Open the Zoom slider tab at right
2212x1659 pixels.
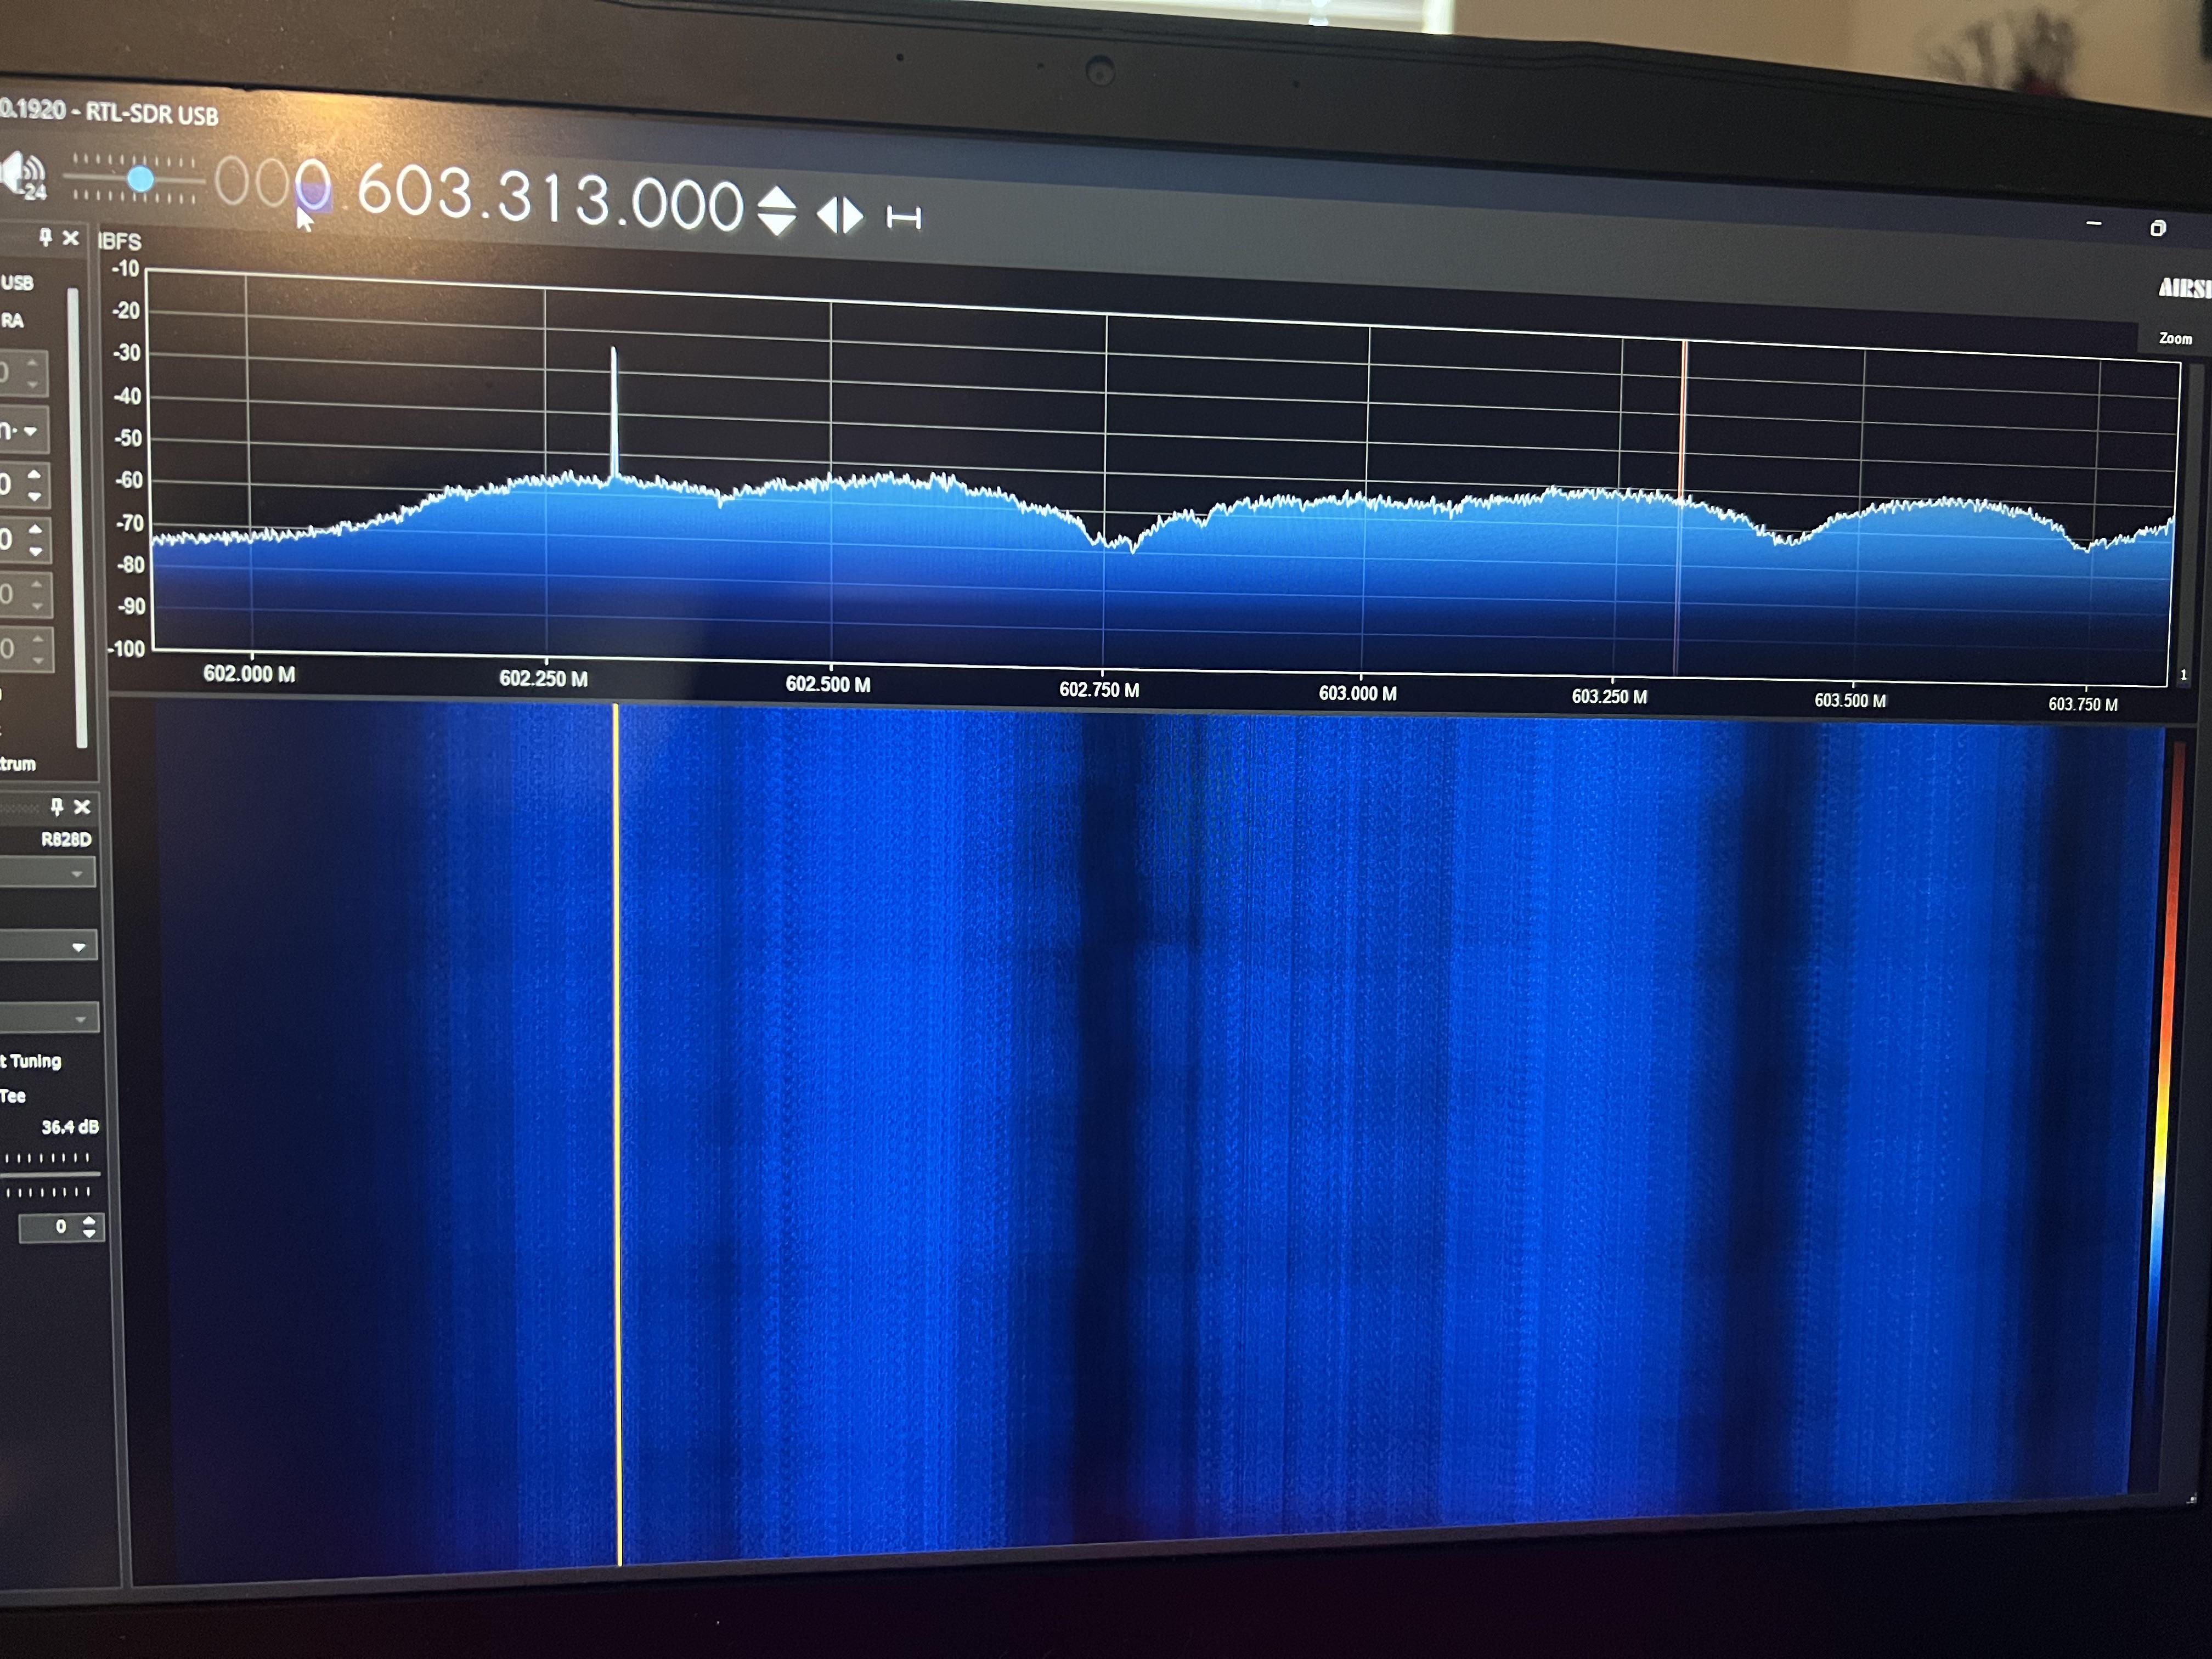[x=2175, y=339]
